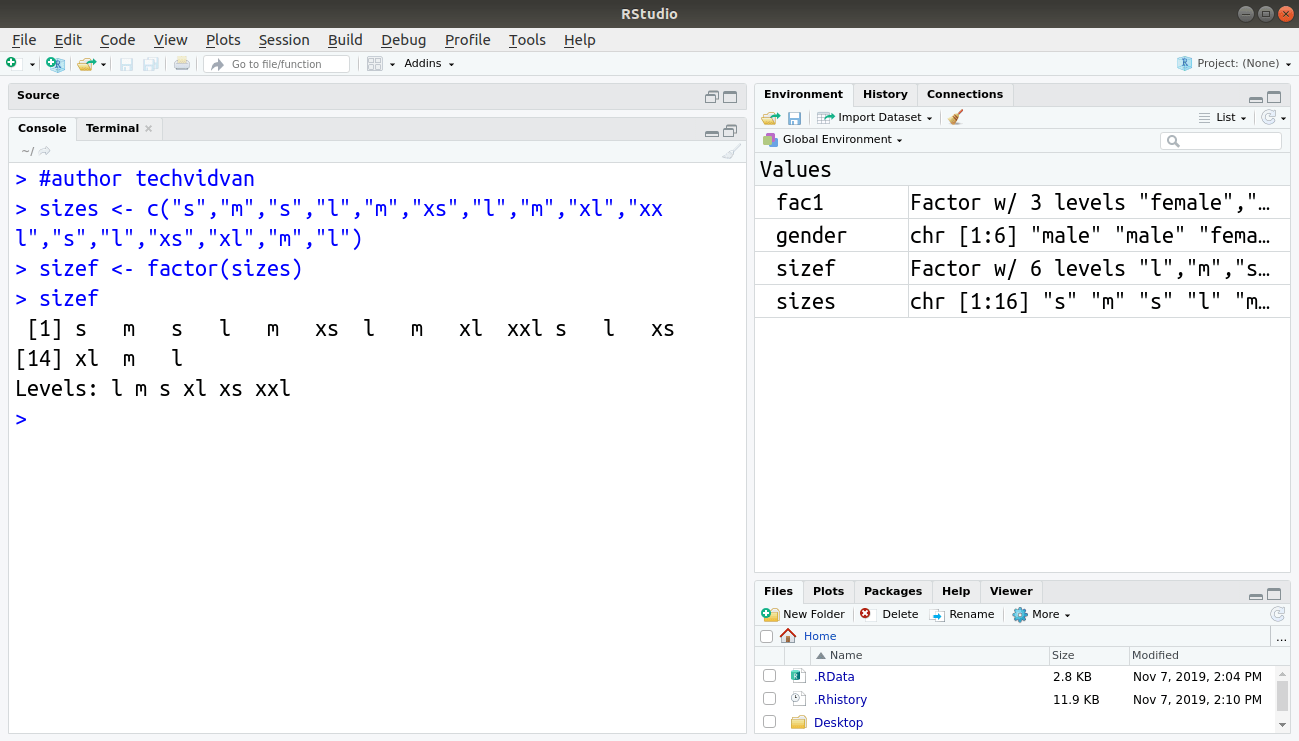The width and height of the screenshot is (1299, 741).
Task: Maximize the Source pane
Action: pos(730,97)
